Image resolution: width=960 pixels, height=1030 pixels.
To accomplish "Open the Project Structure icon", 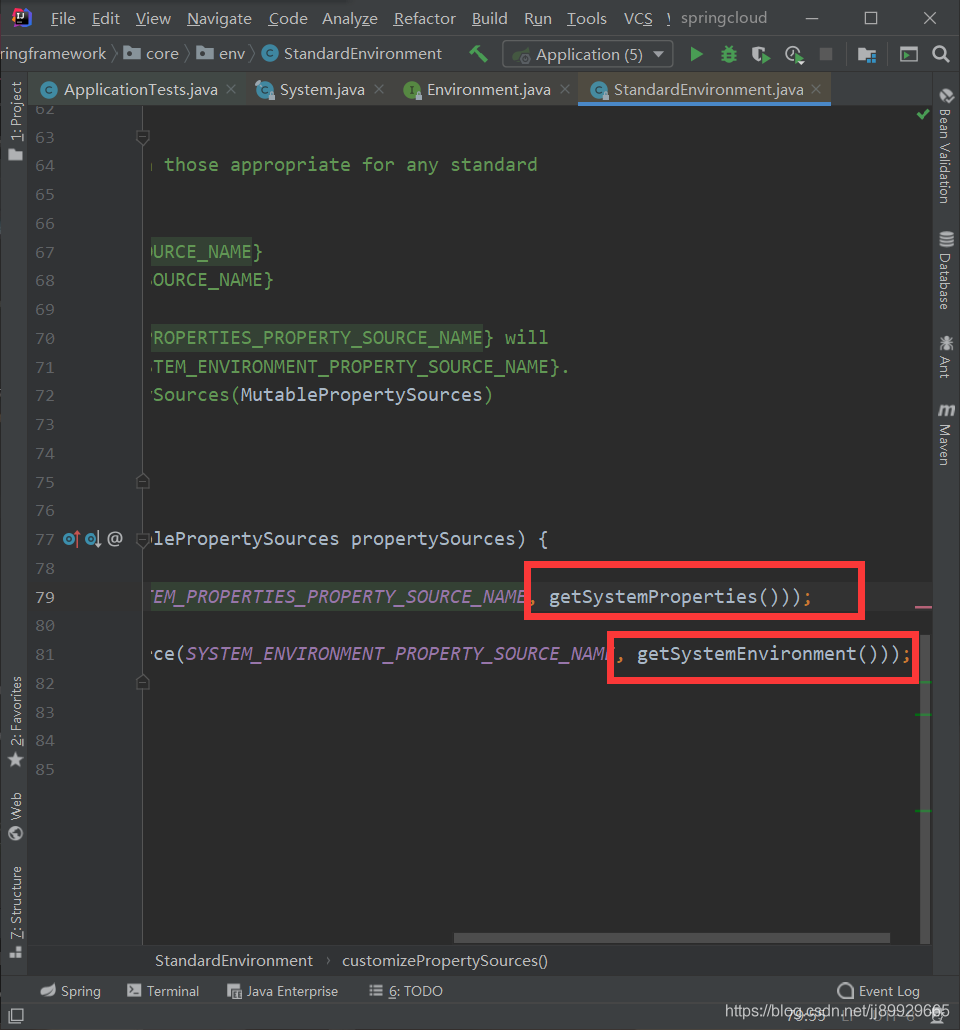I will point(867,55).
